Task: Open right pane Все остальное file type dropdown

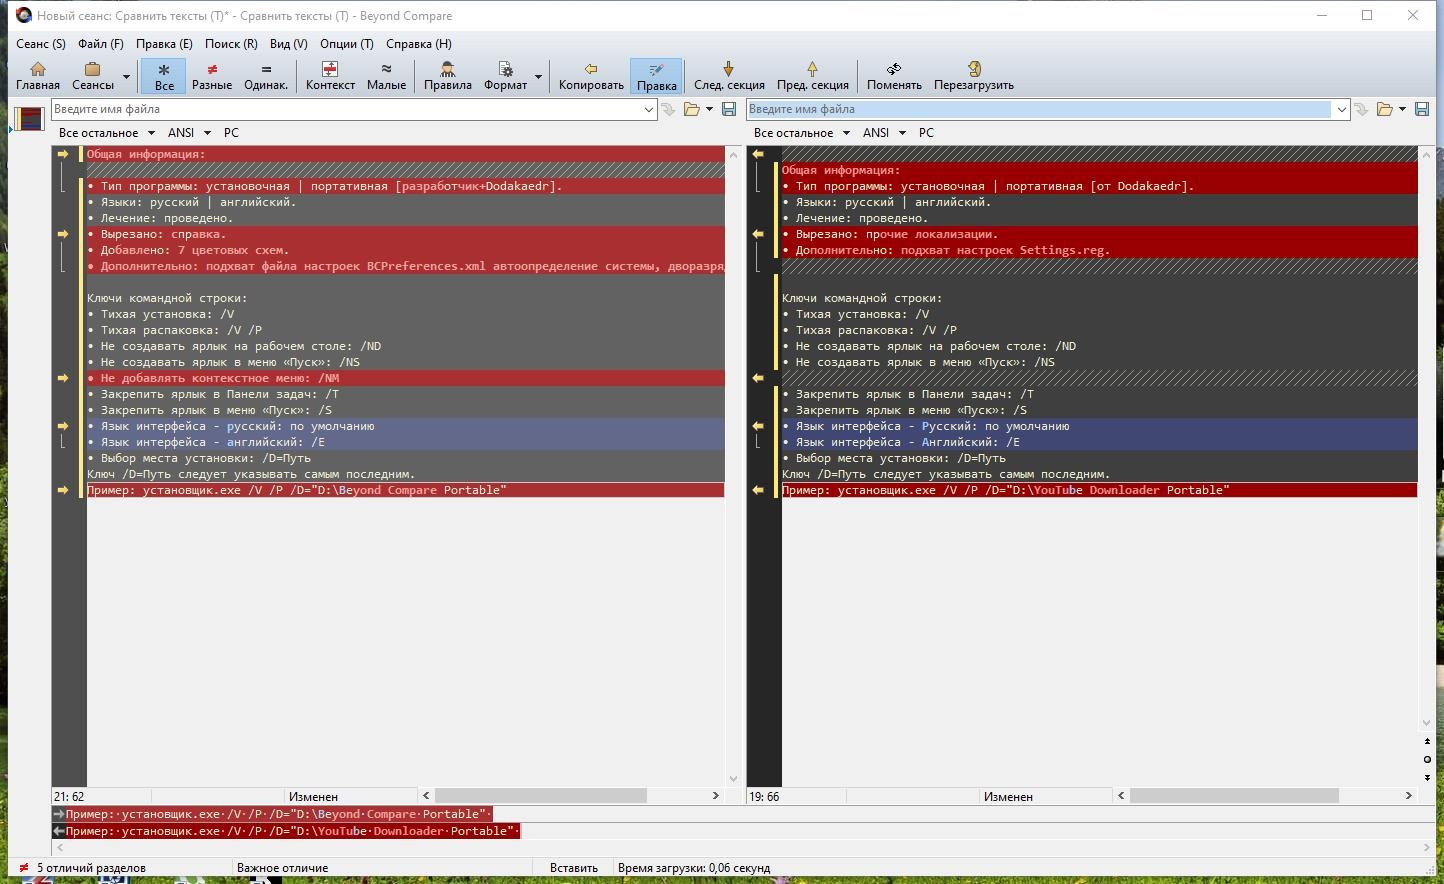Action: [x=801, y=133]
